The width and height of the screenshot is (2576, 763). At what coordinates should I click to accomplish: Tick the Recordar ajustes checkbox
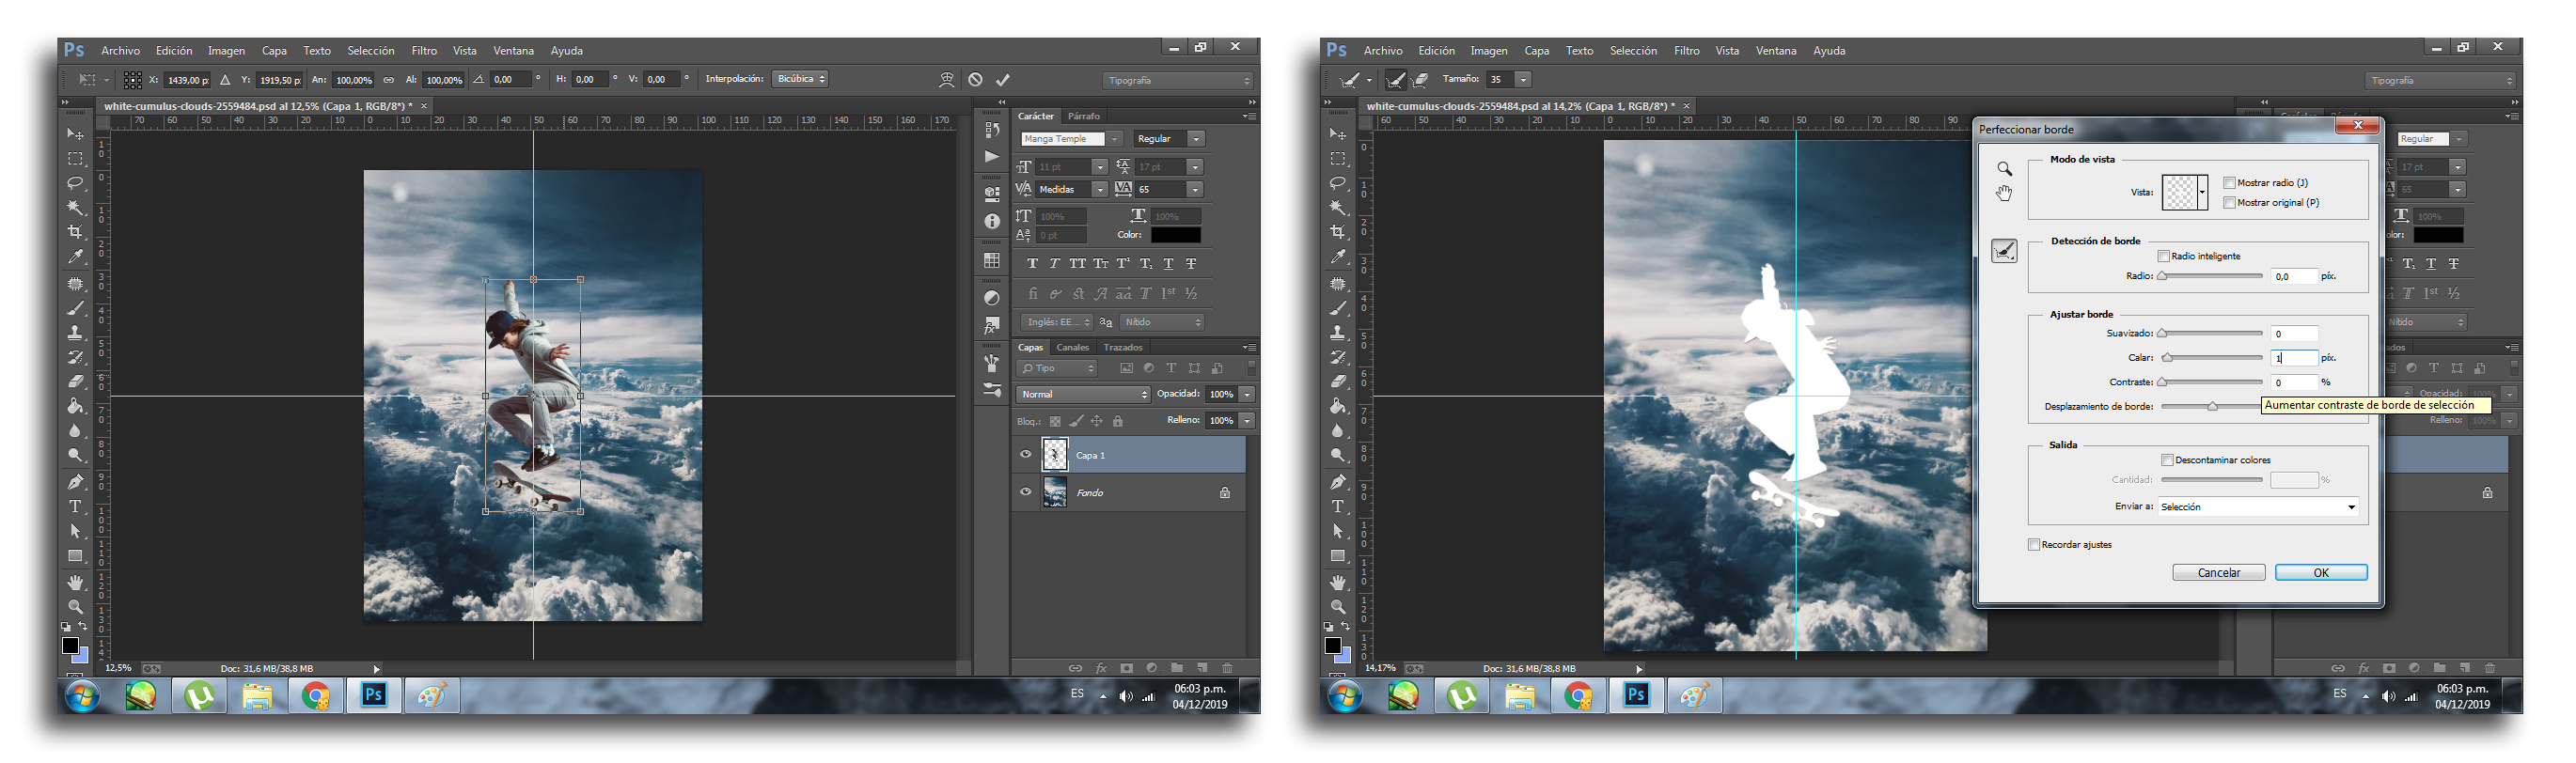pyautogui.click(x=2033, y=545)
